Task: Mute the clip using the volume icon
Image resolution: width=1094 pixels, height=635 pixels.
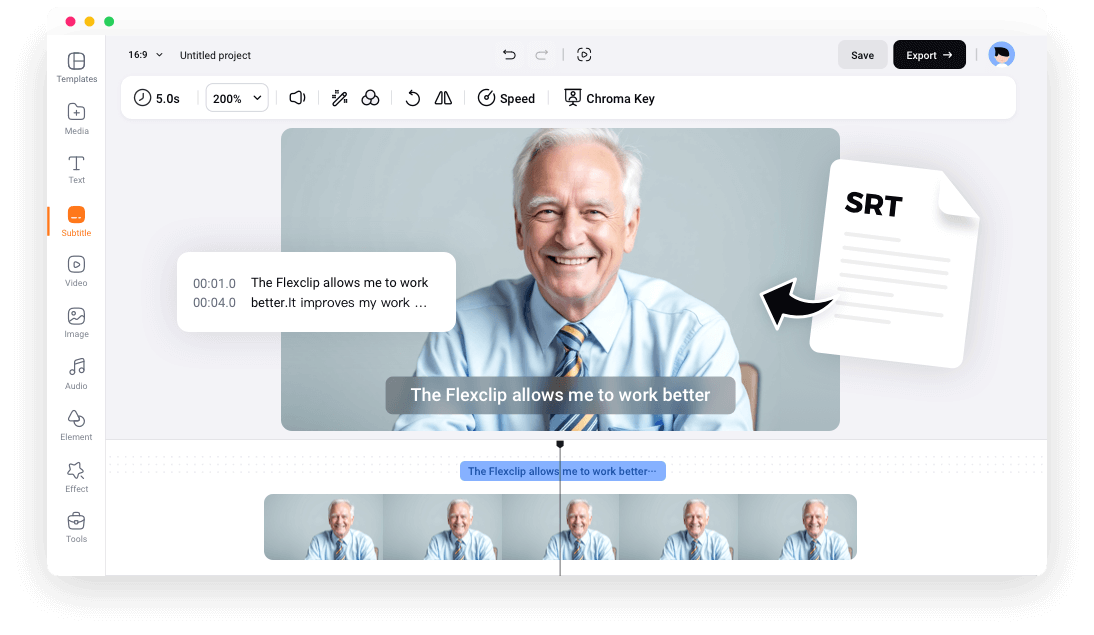Action: [x=296, y=98]
